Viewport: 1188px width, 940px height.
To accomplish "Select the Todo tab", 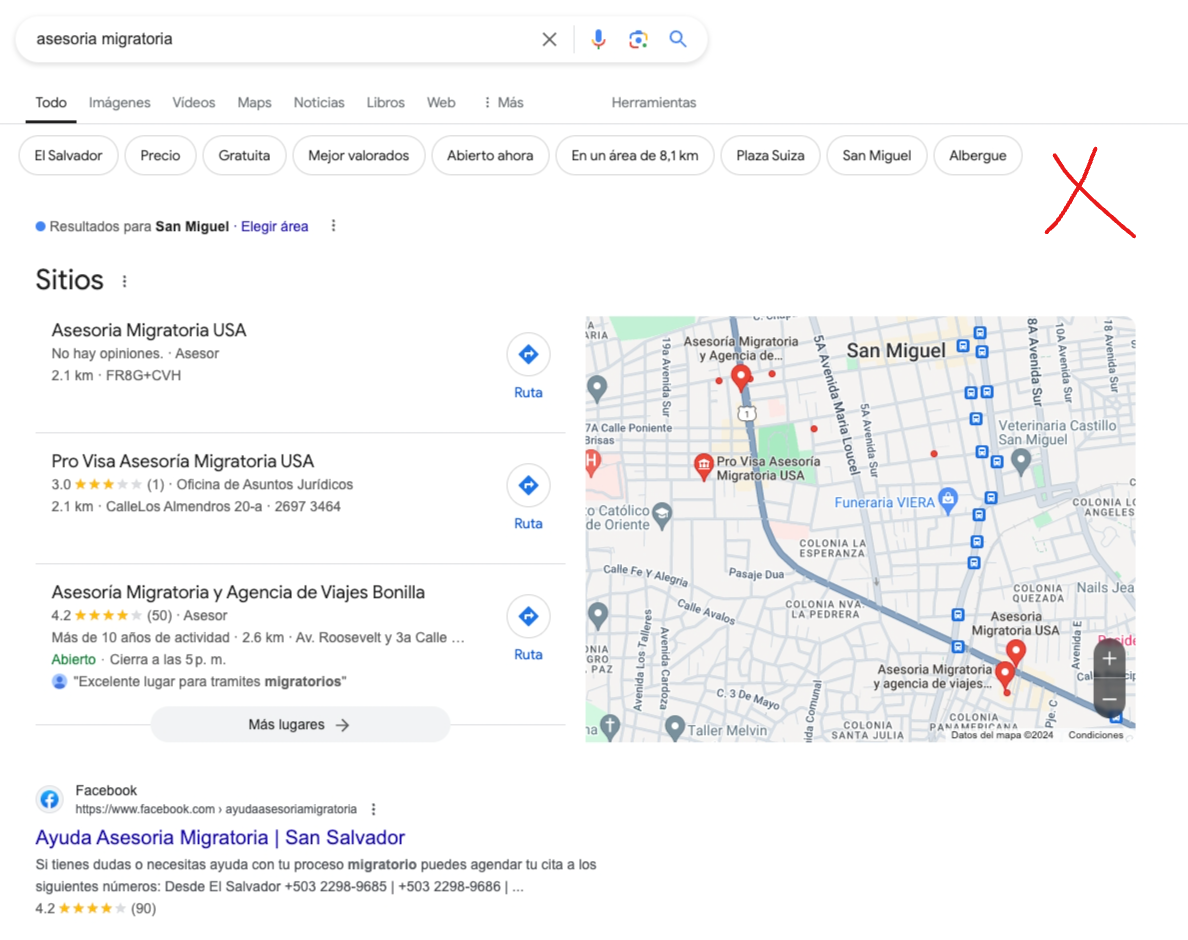I will tap(51, 102).
